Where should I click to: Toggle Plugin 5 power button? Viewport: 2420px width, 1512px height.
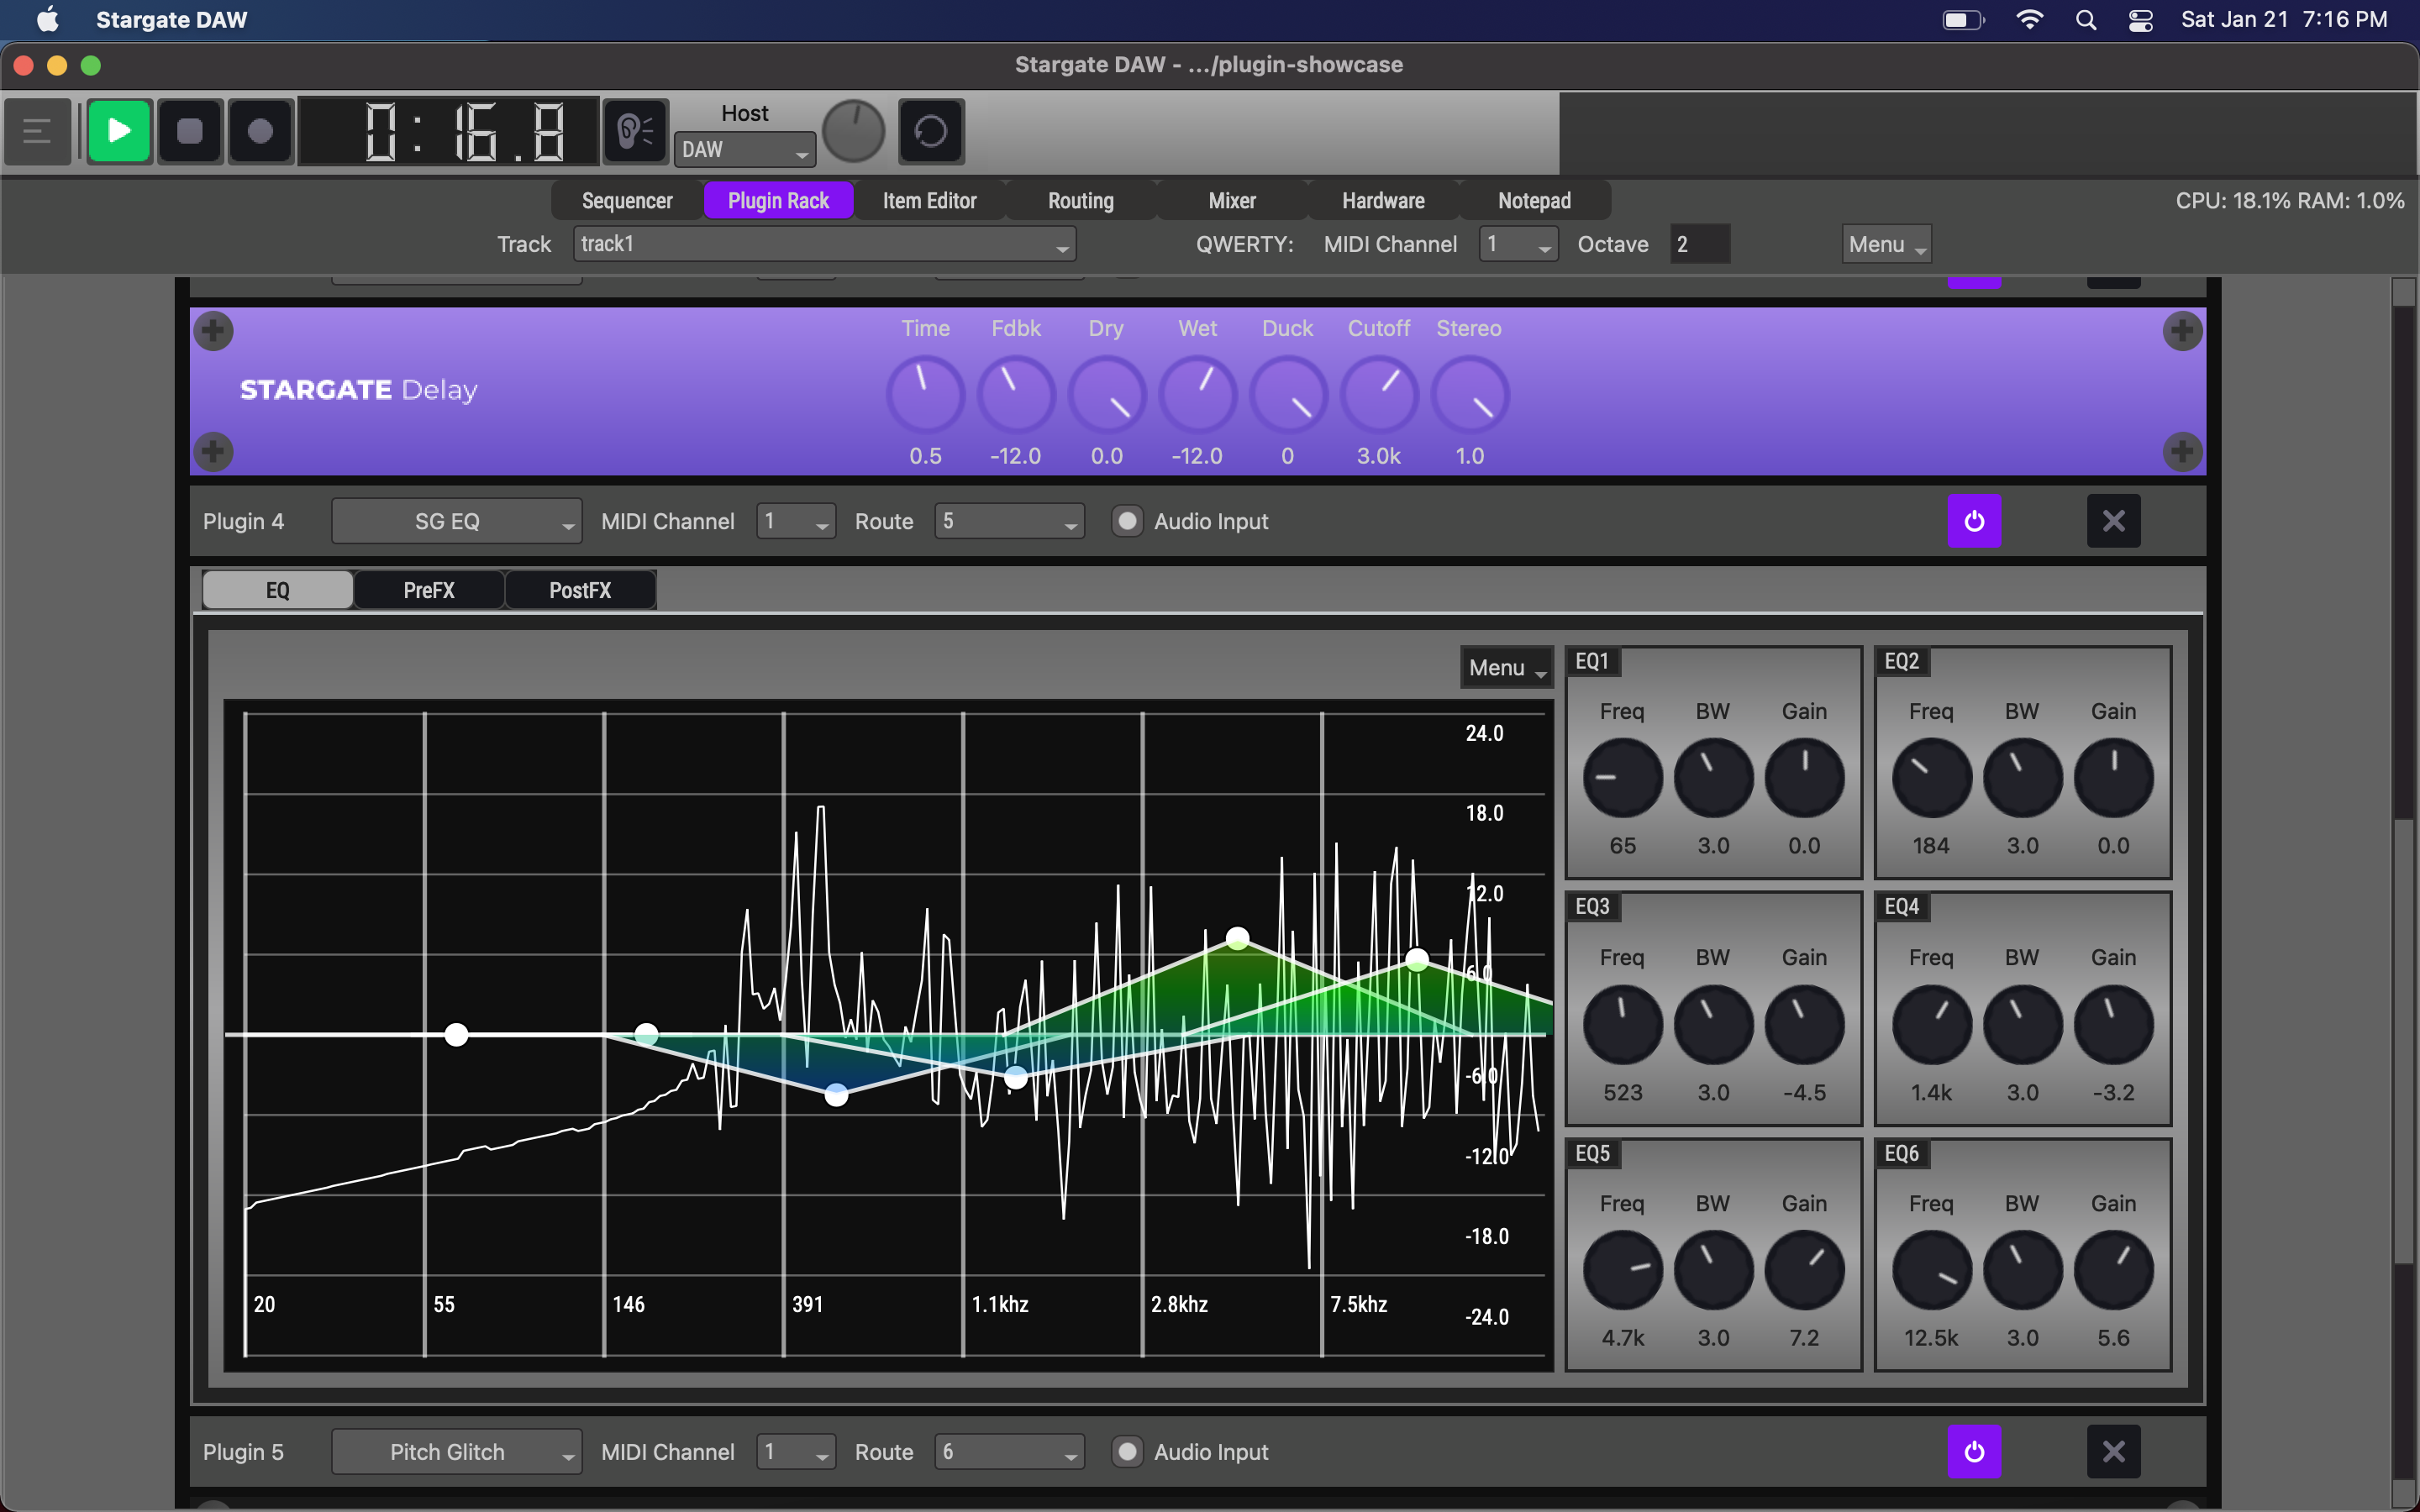tap(1973, 1451)
